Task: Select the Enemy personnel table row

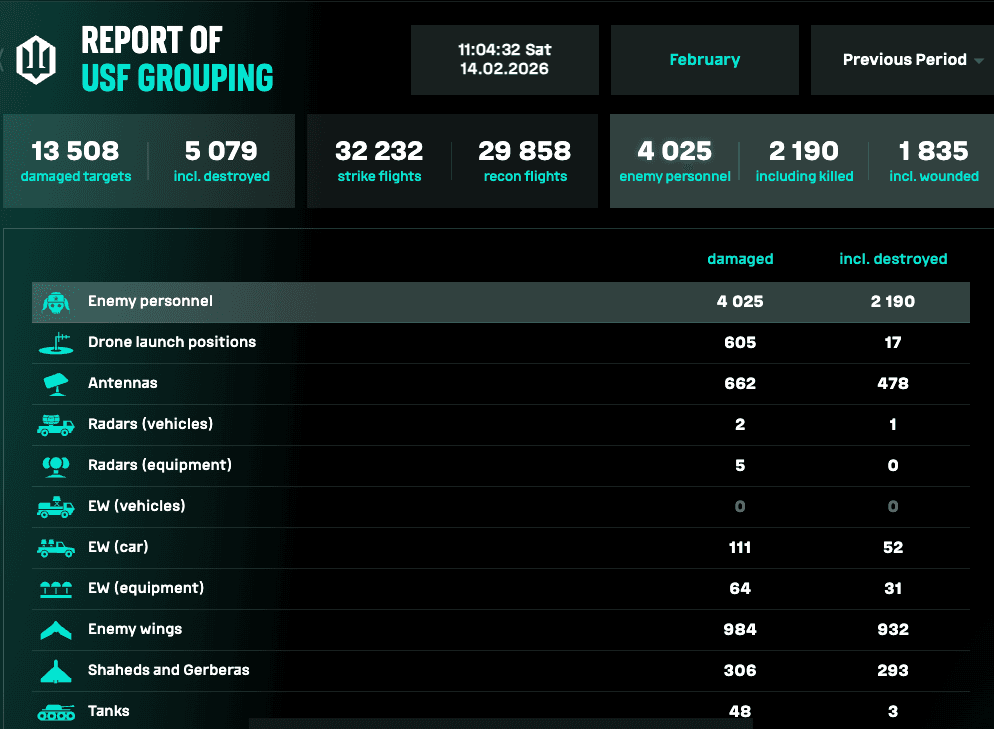Action: 500,302
